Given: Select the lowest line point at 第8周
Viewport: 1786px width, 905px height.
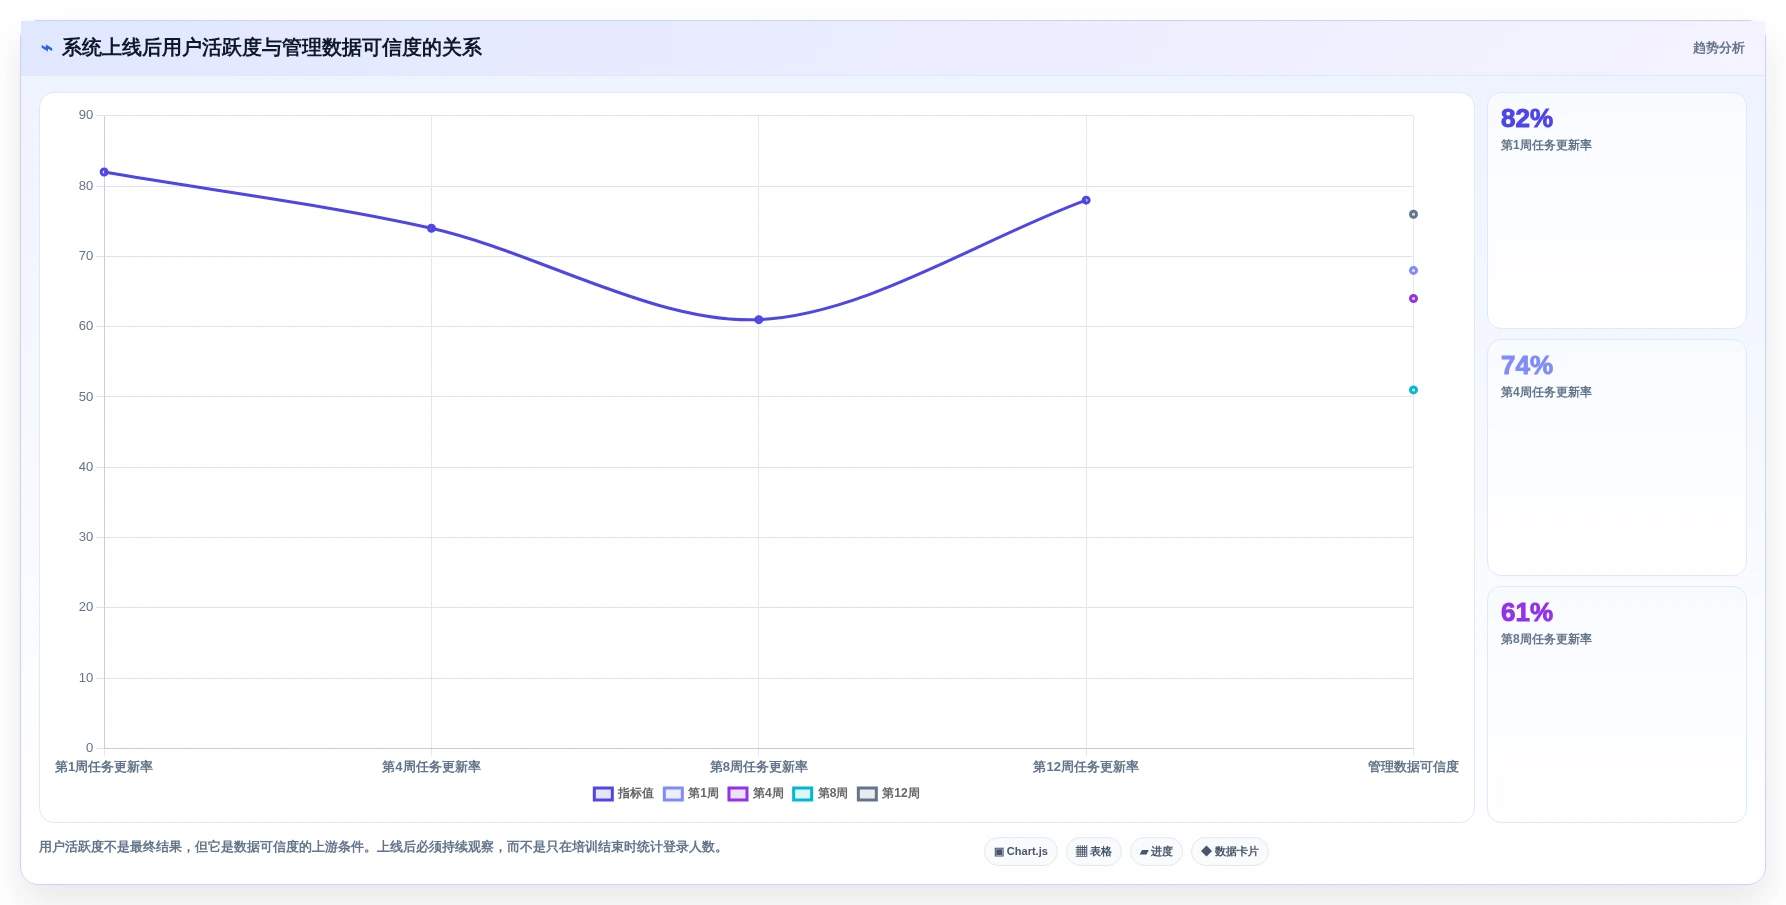Looking at the screenshot, I should 759,320.
